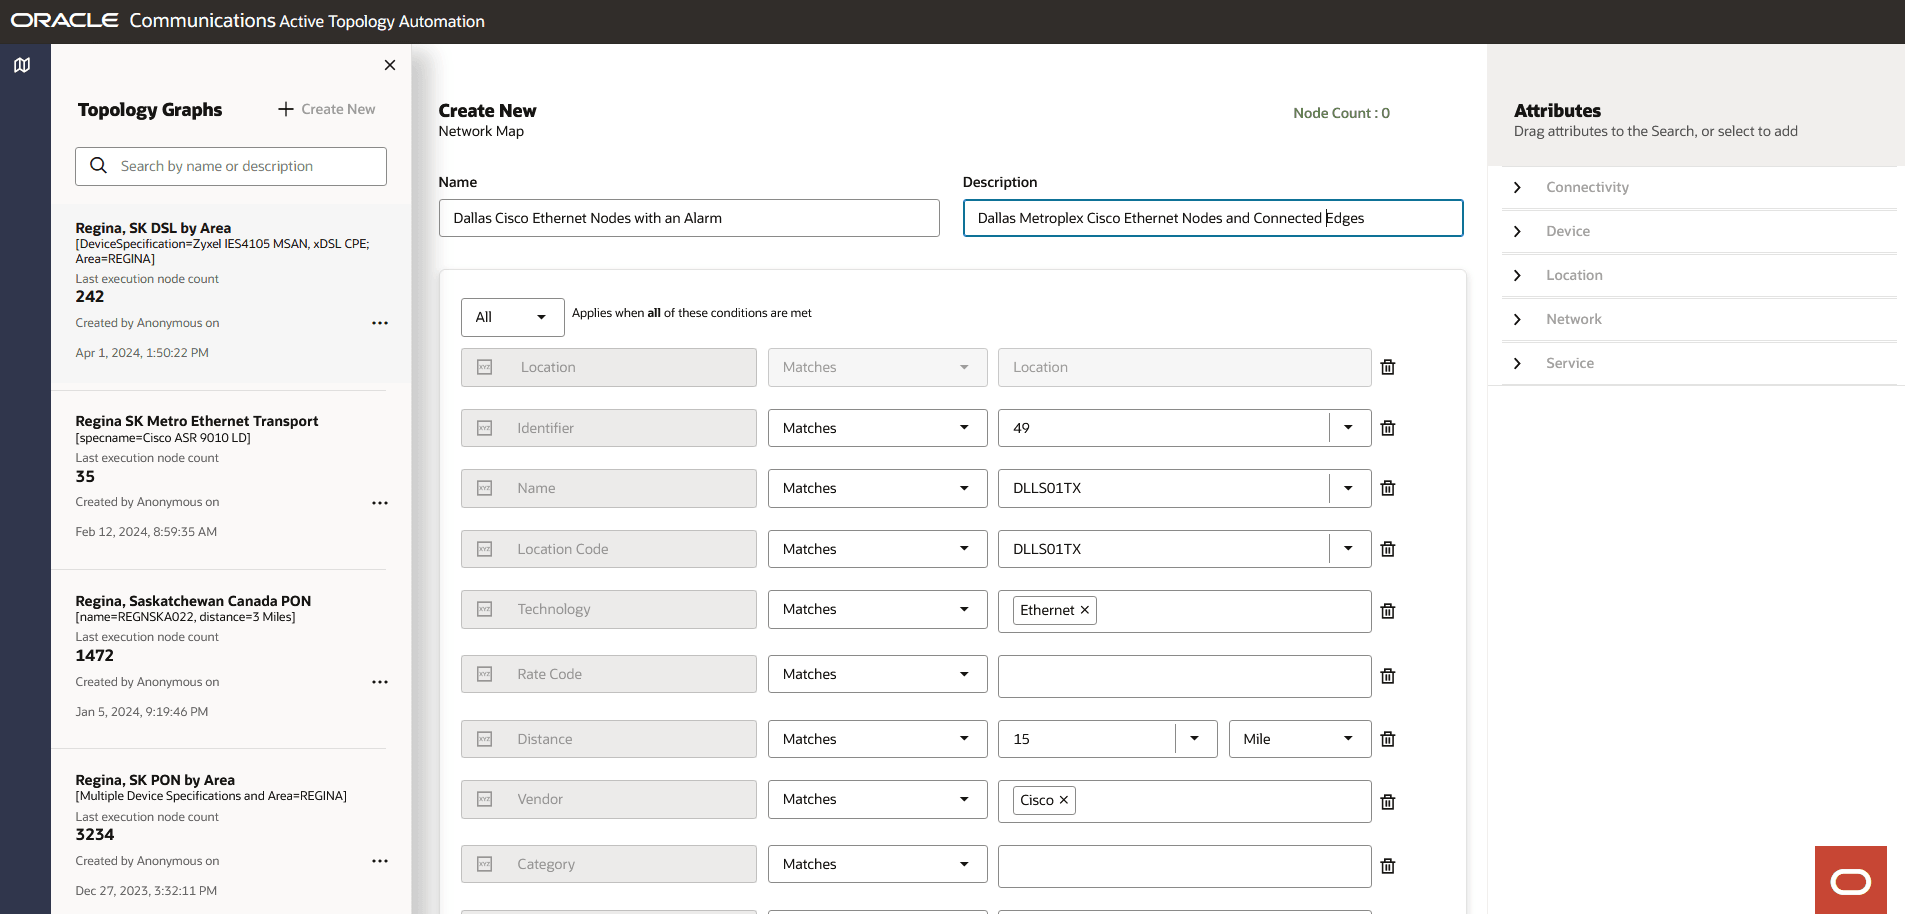
Task: Remove the Ethernet chip from Technology value
Action: (1084, 609)
